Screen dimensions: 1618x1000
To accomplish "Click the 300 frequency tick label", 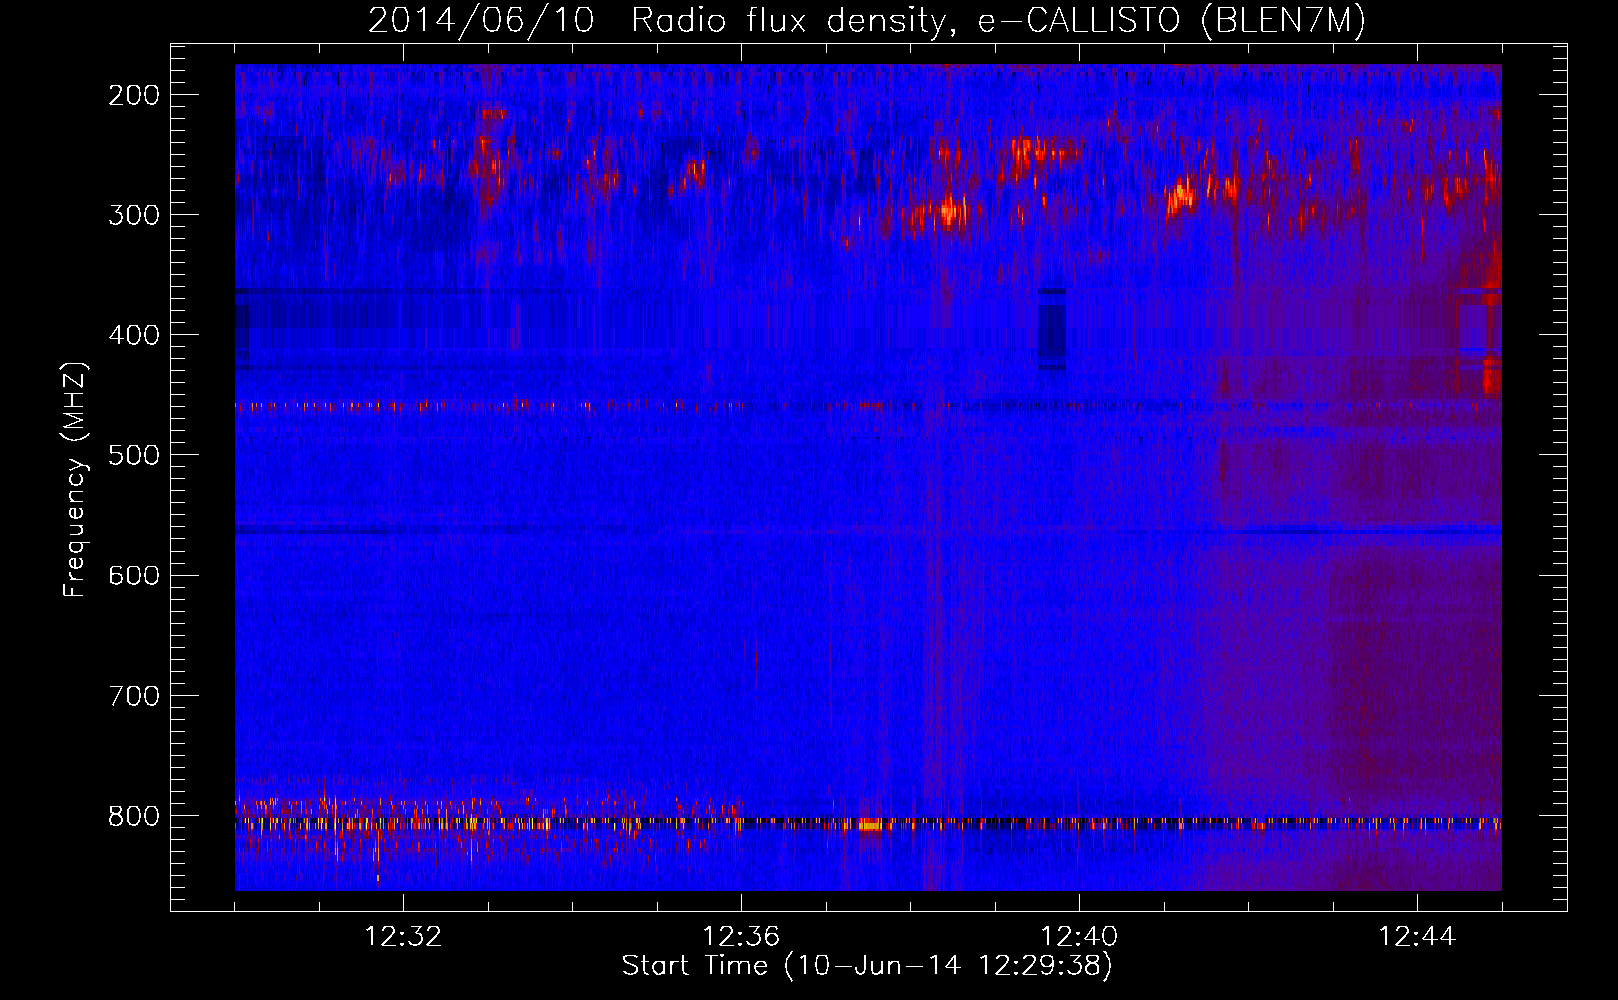I will click(x=134, y=215).
